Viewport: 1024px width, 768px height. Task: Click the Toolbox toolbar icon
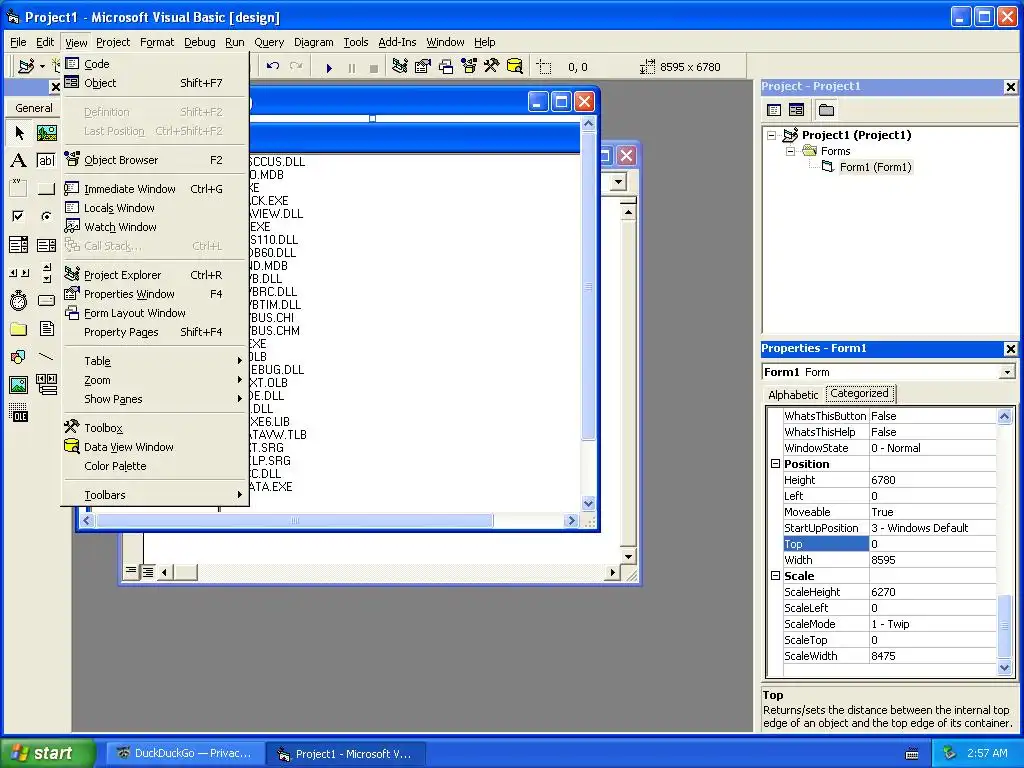point(492,67)
